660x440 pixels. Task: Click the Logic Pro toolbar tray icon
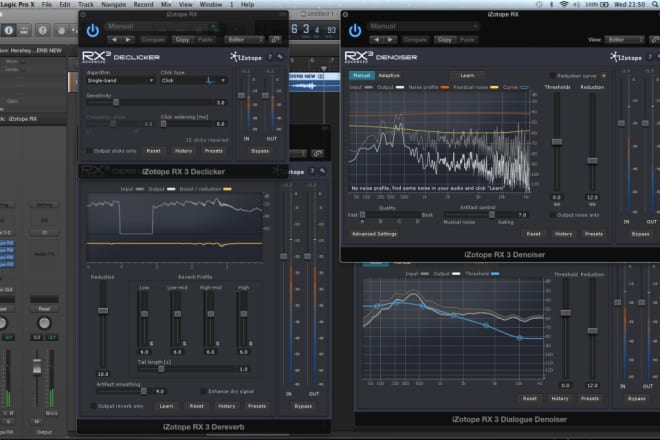[24, 30]
